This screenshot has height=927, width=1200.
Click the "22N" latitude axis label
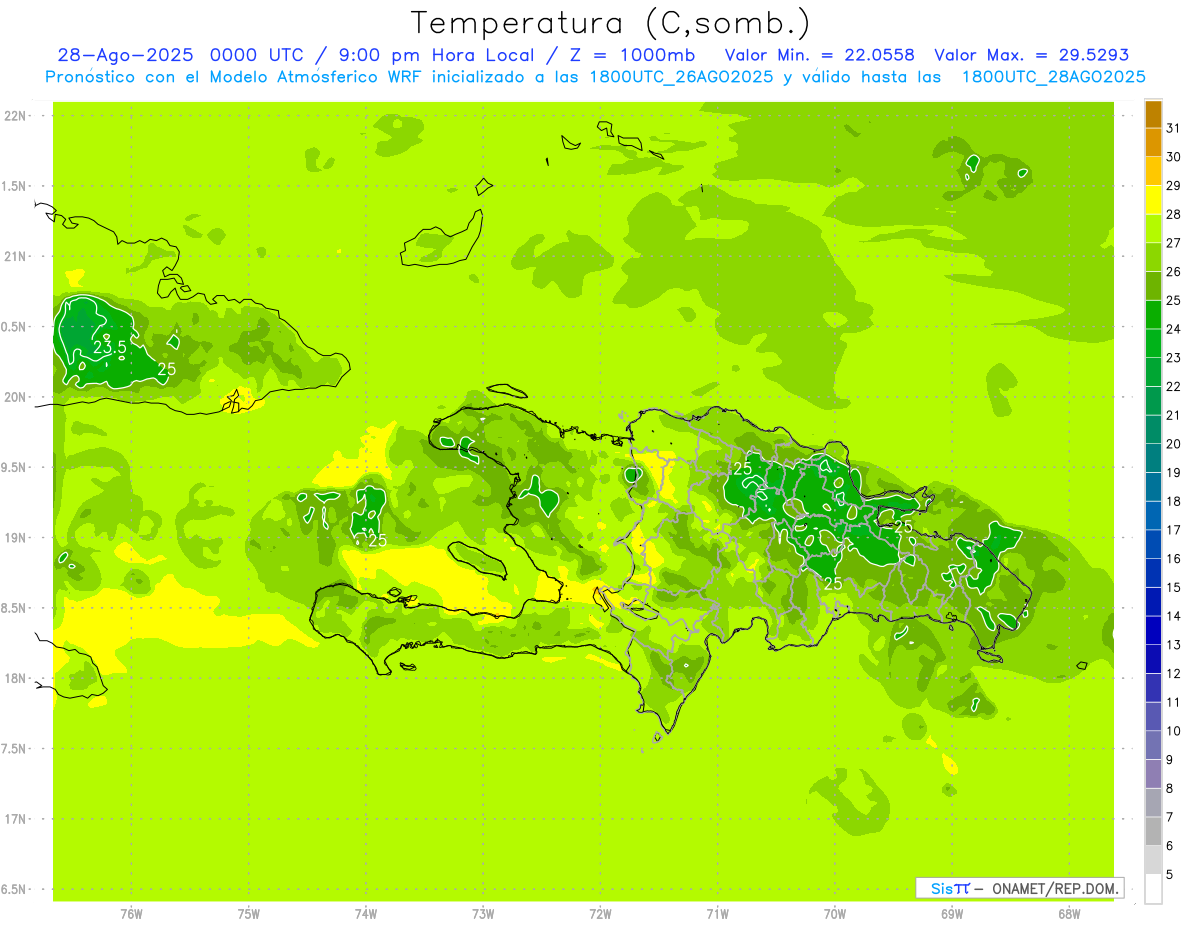14,116
